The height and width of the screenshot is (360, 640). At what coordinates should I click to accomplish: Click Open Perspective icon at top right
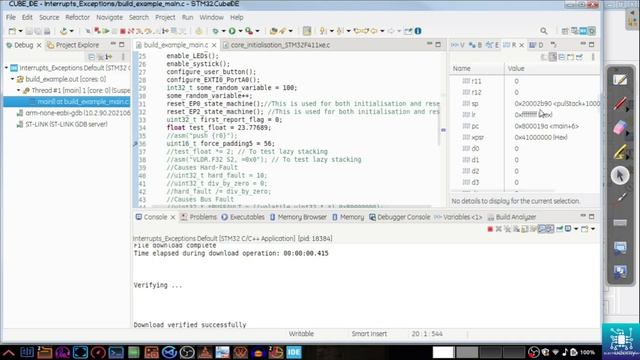[565, 31]
